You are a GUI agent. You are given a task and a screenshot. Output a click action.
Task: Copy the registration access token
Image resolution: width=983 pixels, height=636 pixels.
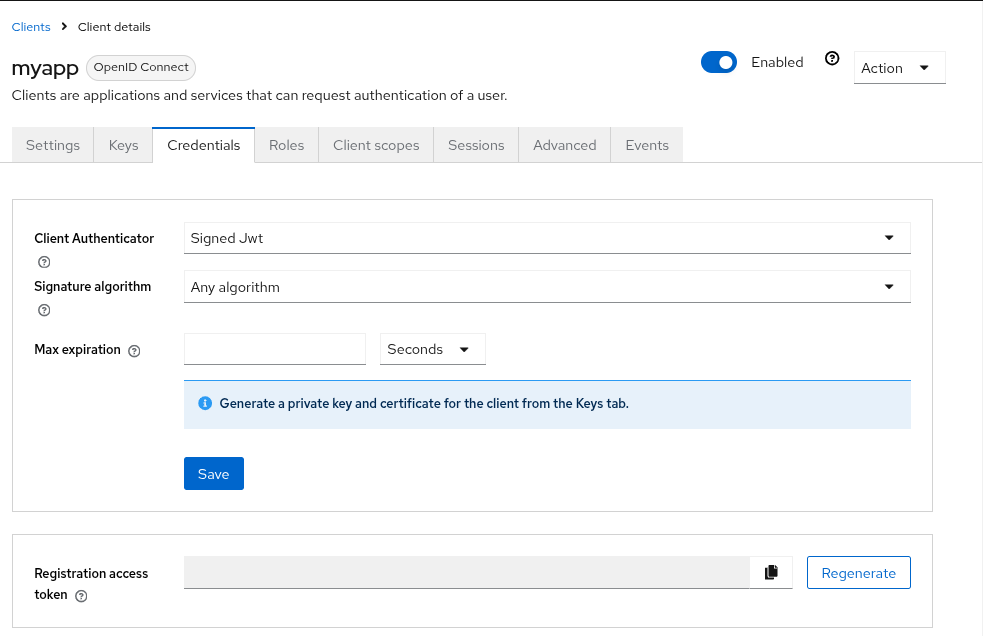(x=771, y=573)
